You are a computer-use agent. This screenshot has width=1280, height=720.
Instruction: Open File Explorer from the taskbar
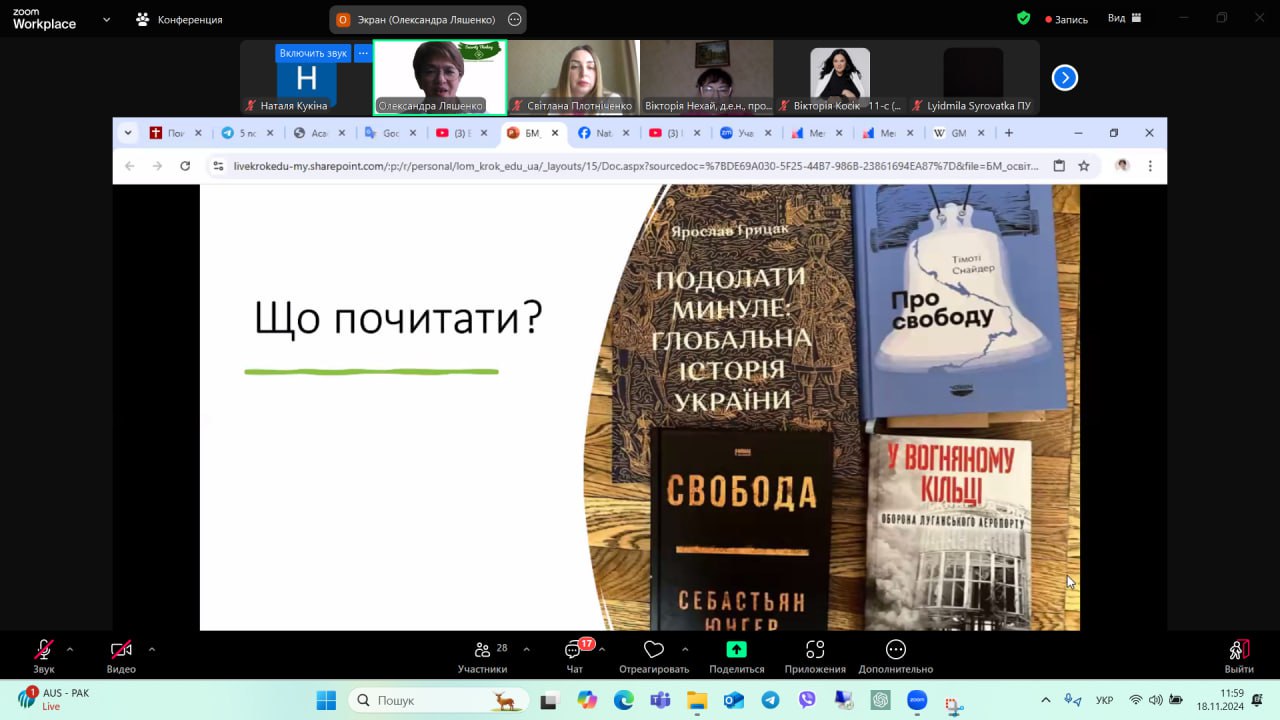tap(696, 700)
